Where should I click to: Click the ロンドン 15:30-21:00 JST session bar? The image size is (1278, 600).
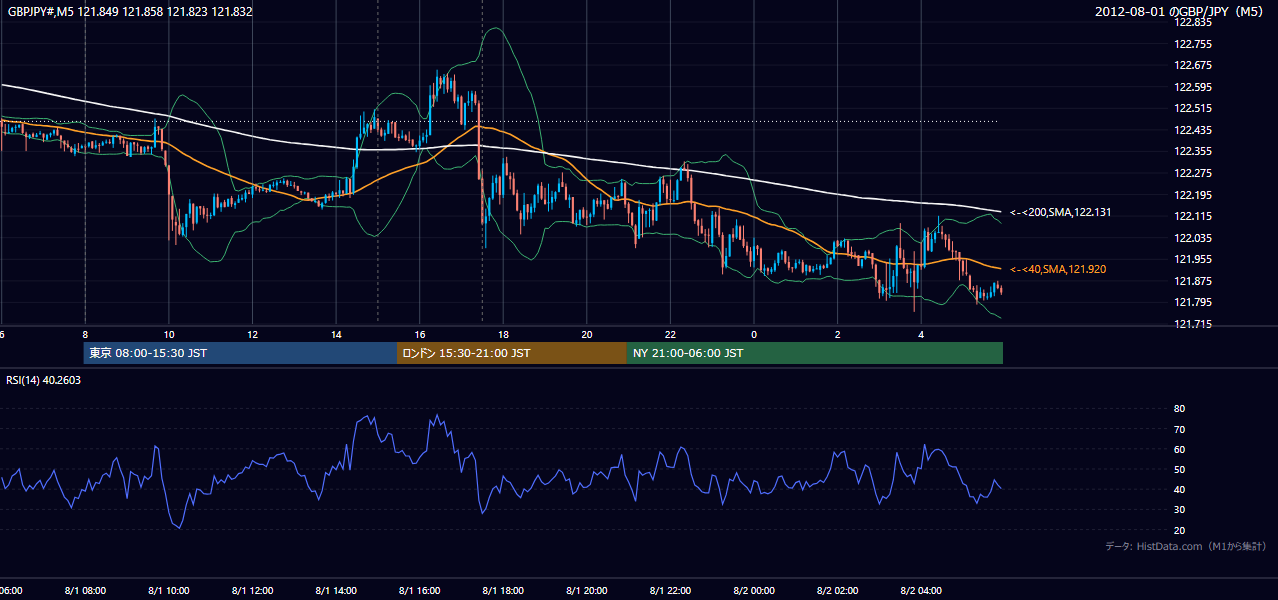(x=512, y=353)
